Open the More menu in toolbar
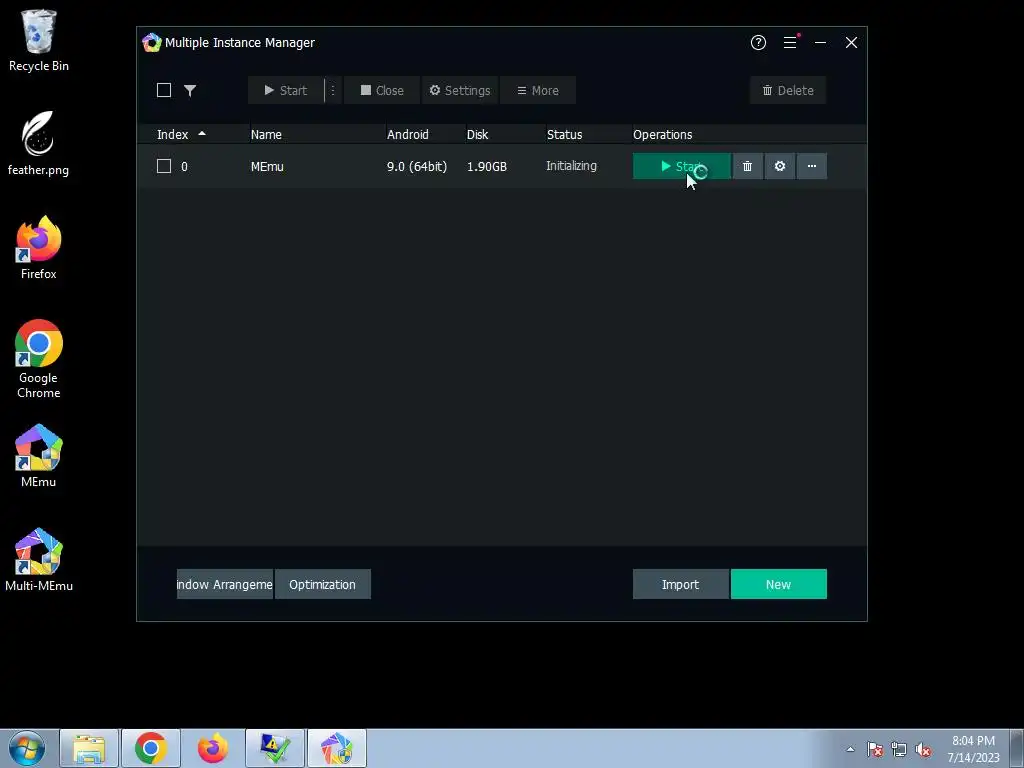The height and width of the screenshot is (768, 1024). (537, 90)
